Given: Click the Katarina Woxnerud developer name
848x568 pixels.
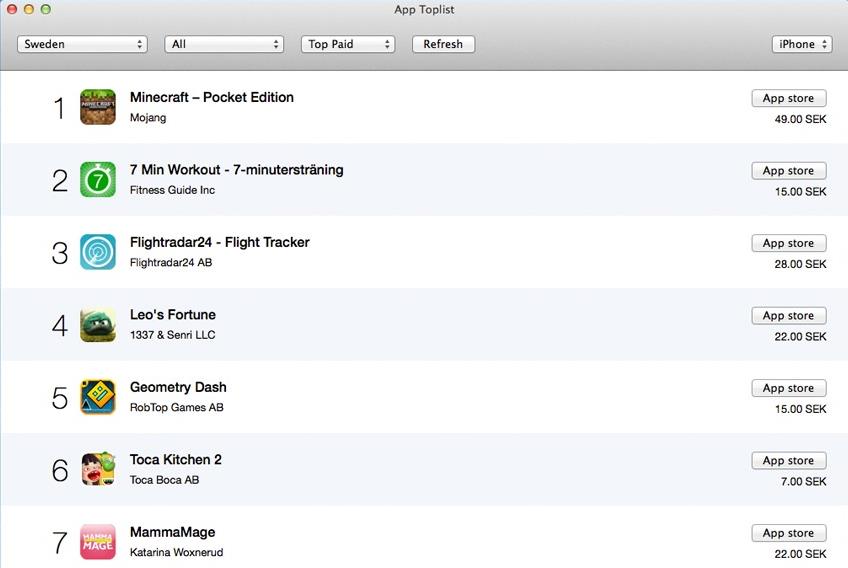Looking at the screenshot, I should pyautogui.click(x=176, y=552).
